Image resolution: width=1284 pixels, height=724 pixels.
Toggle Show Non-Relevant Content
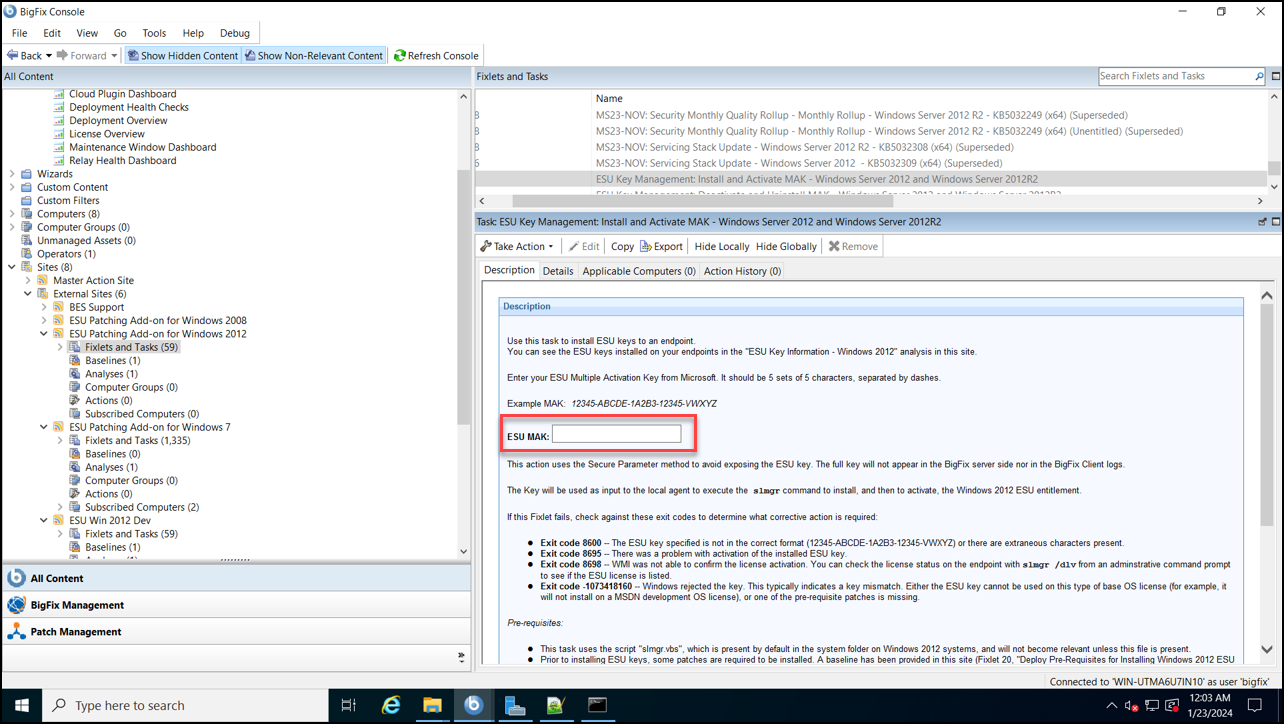(314, 55)
